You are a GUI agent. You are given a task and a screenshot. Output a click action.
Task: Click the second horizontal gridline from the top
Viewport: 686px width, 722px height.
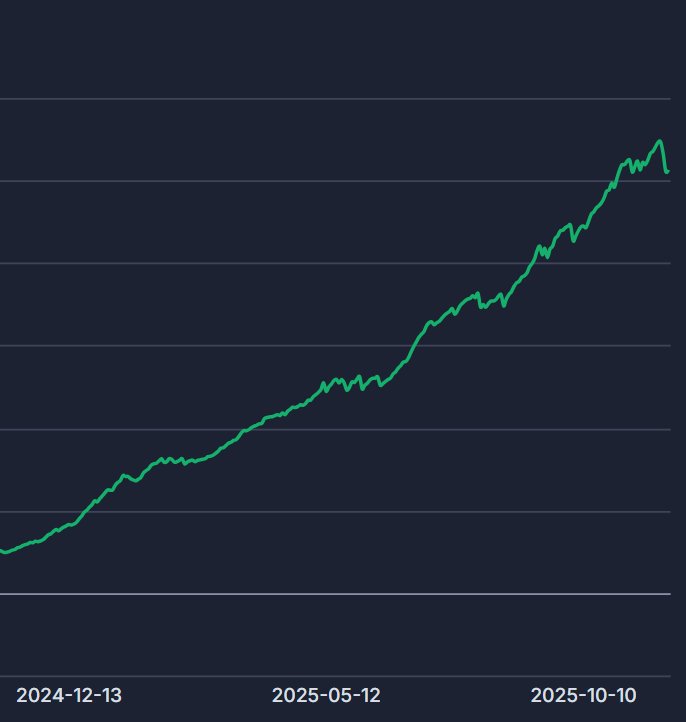(x=300, y=181)
